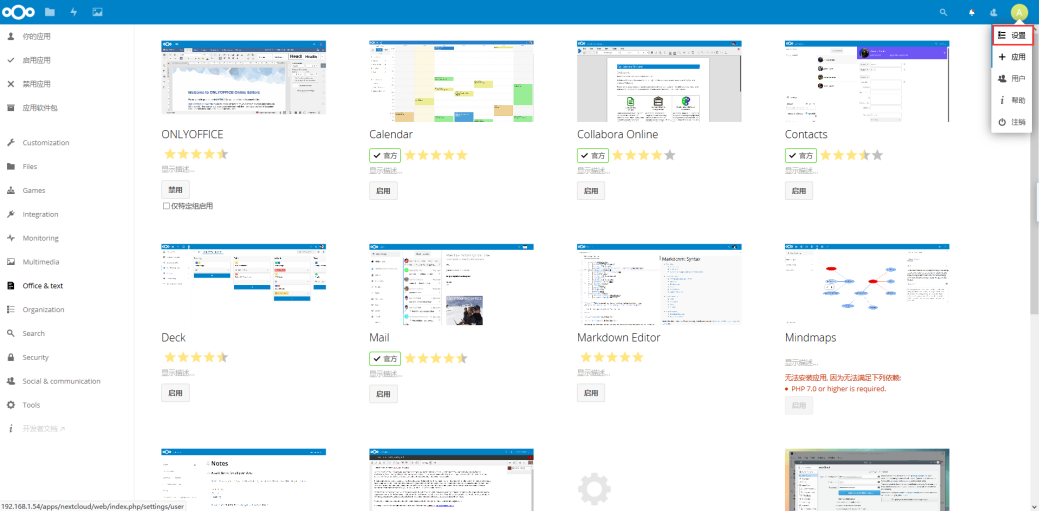Select 用户 in the user menu
1039x511 pixels.
pyautogui.click(x=1012, y=78)
